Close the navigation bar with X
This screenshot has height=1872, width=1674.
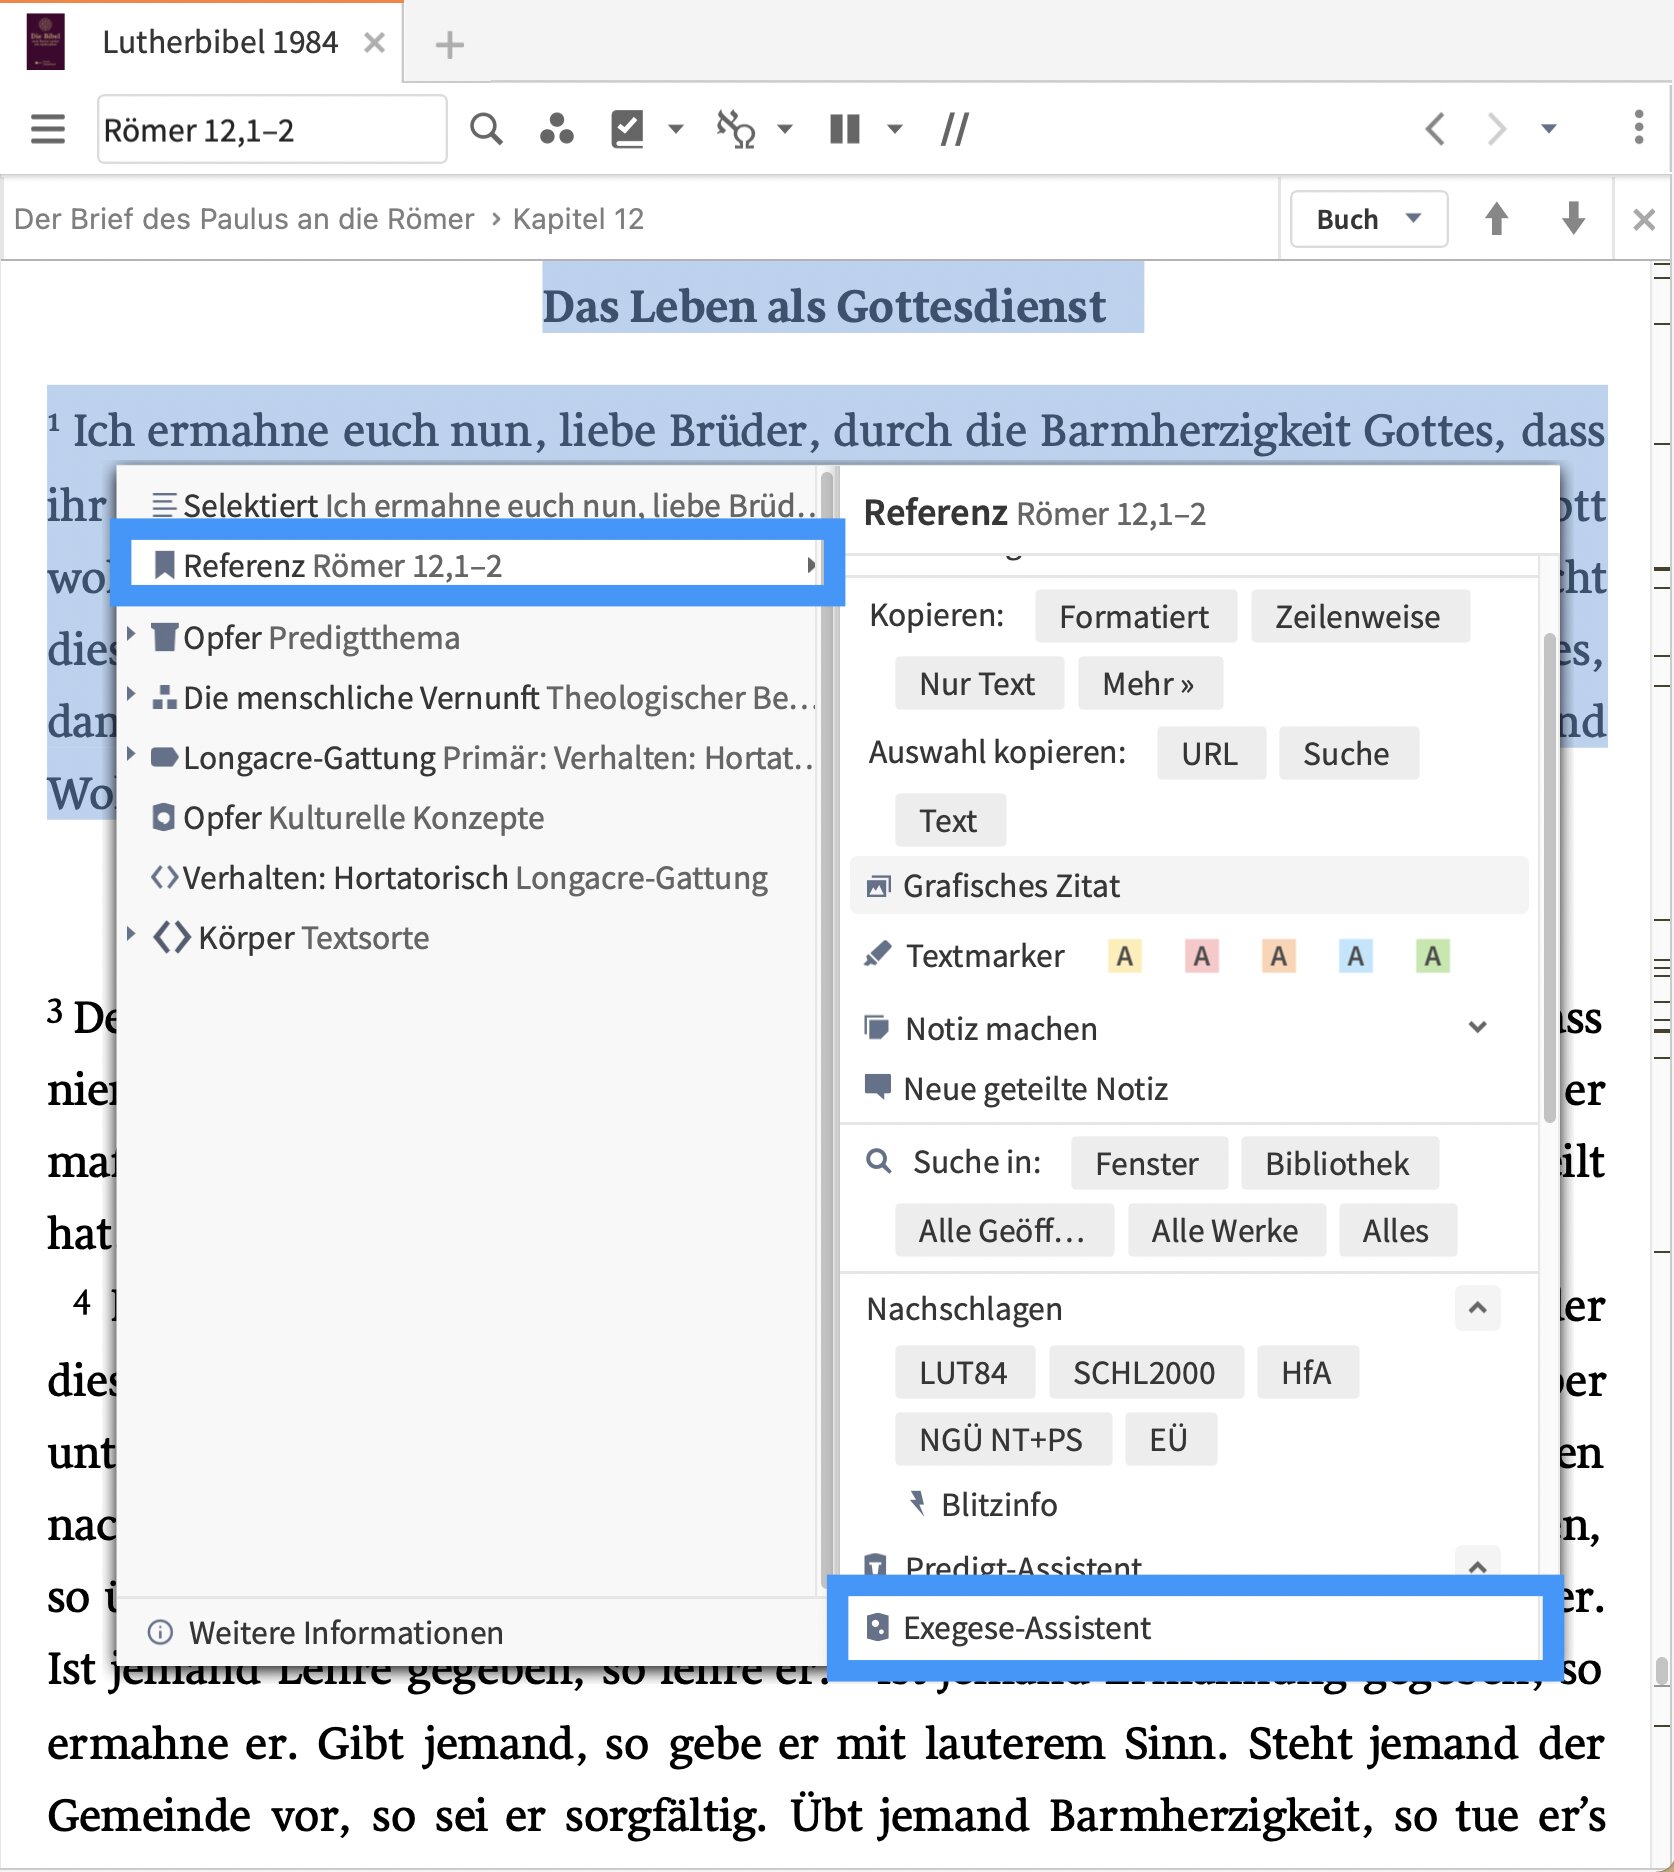tap(1644, 219)
